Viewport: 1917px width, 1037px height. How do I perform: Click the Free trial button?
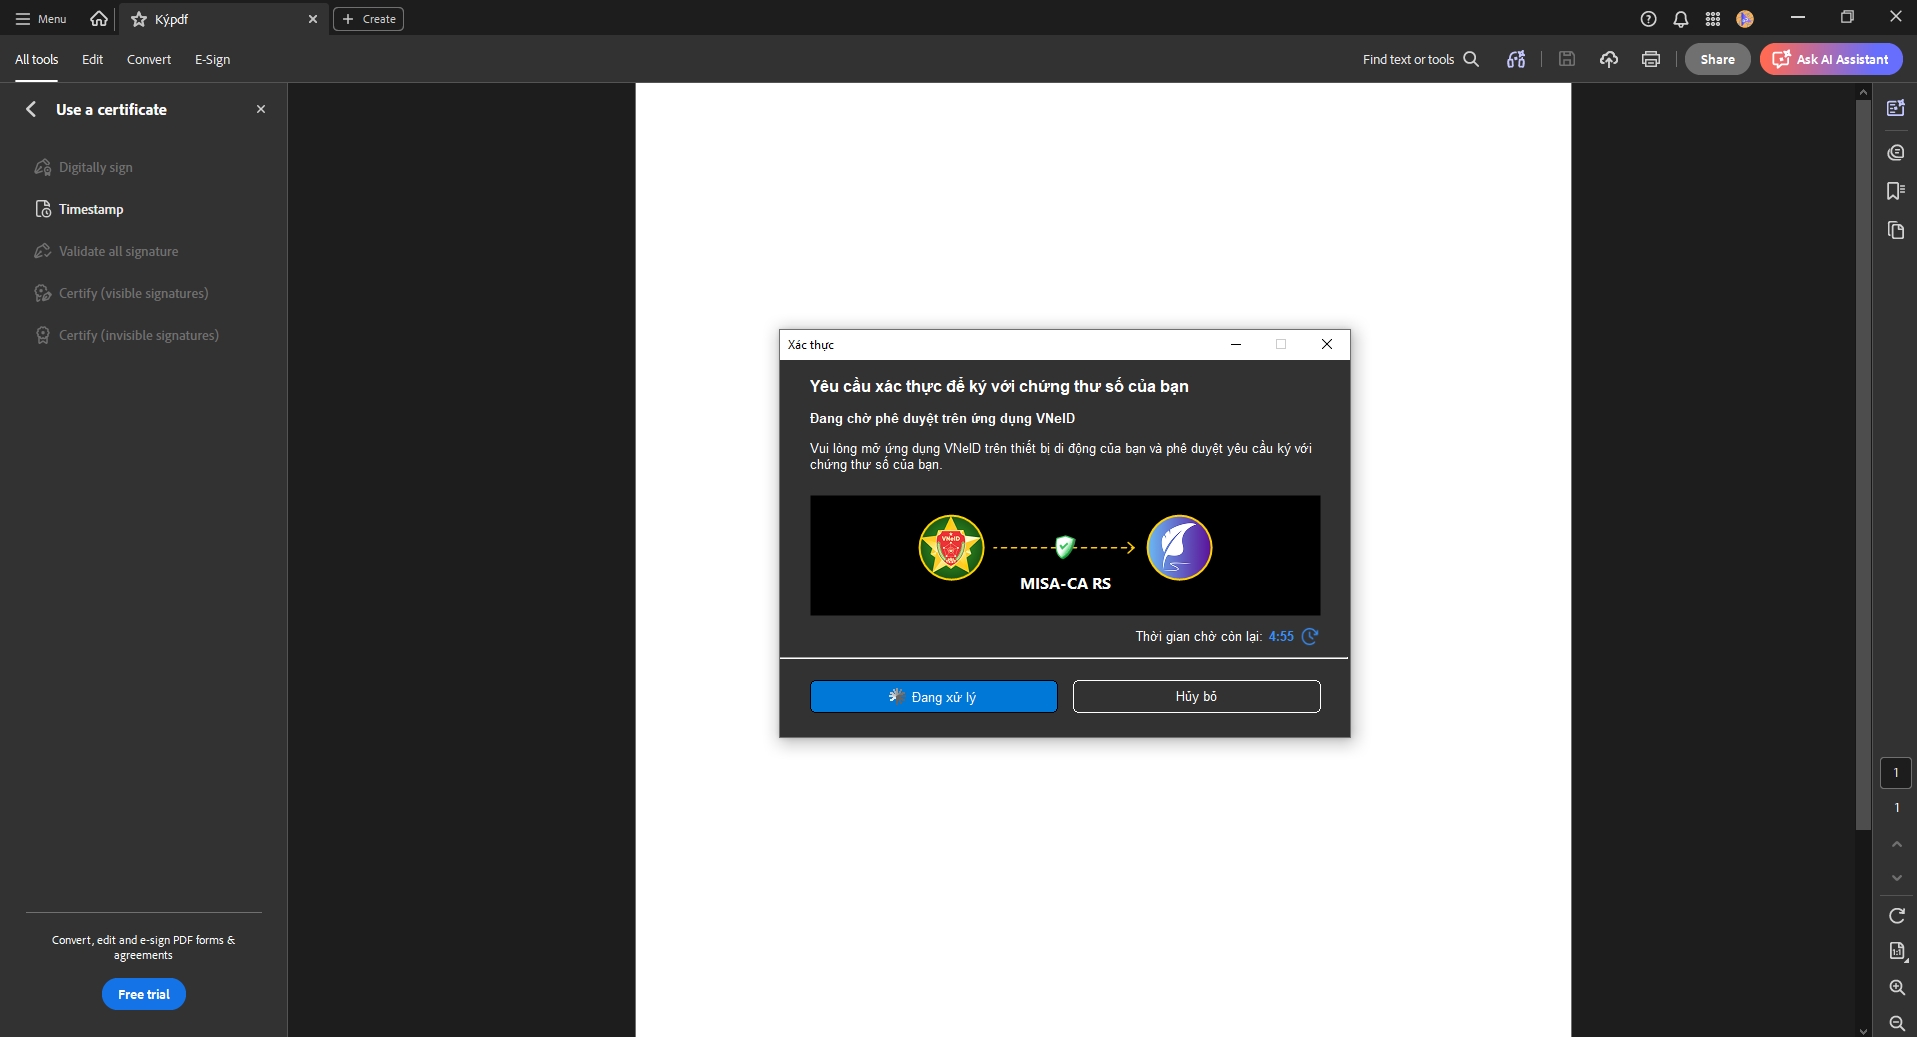[144, 994]
